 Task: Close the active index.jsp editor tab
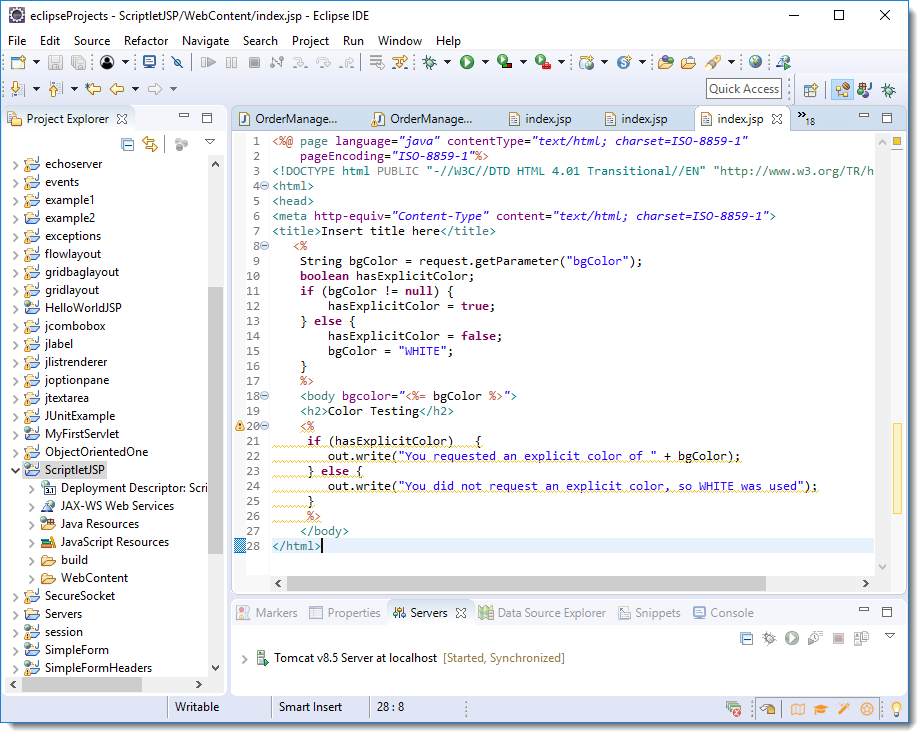[x=777, y=119]
